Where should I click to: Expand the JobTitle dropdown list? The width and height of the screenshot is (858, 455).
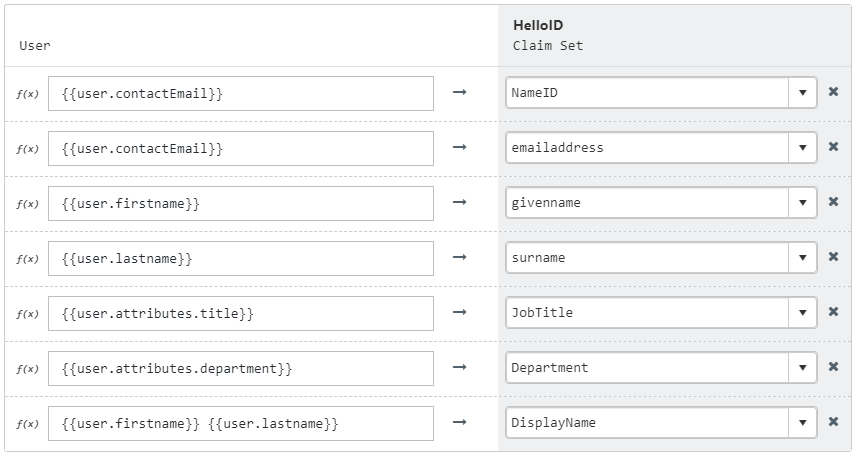coord(803,312)
